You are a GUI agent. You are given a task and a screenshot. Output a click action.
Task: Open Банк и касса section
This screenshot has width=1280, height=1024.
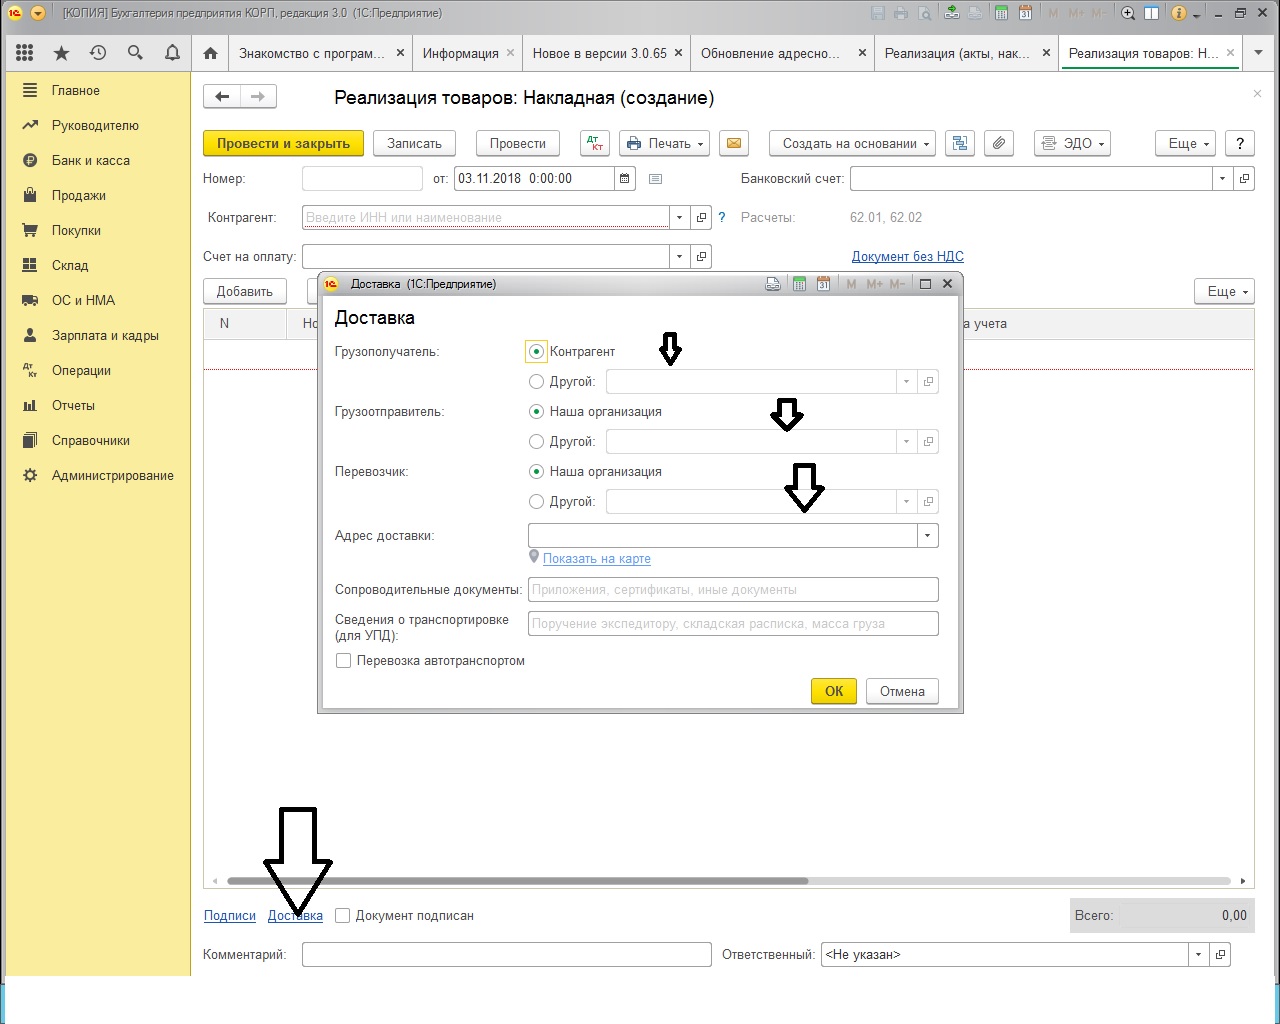coord(91,160)
